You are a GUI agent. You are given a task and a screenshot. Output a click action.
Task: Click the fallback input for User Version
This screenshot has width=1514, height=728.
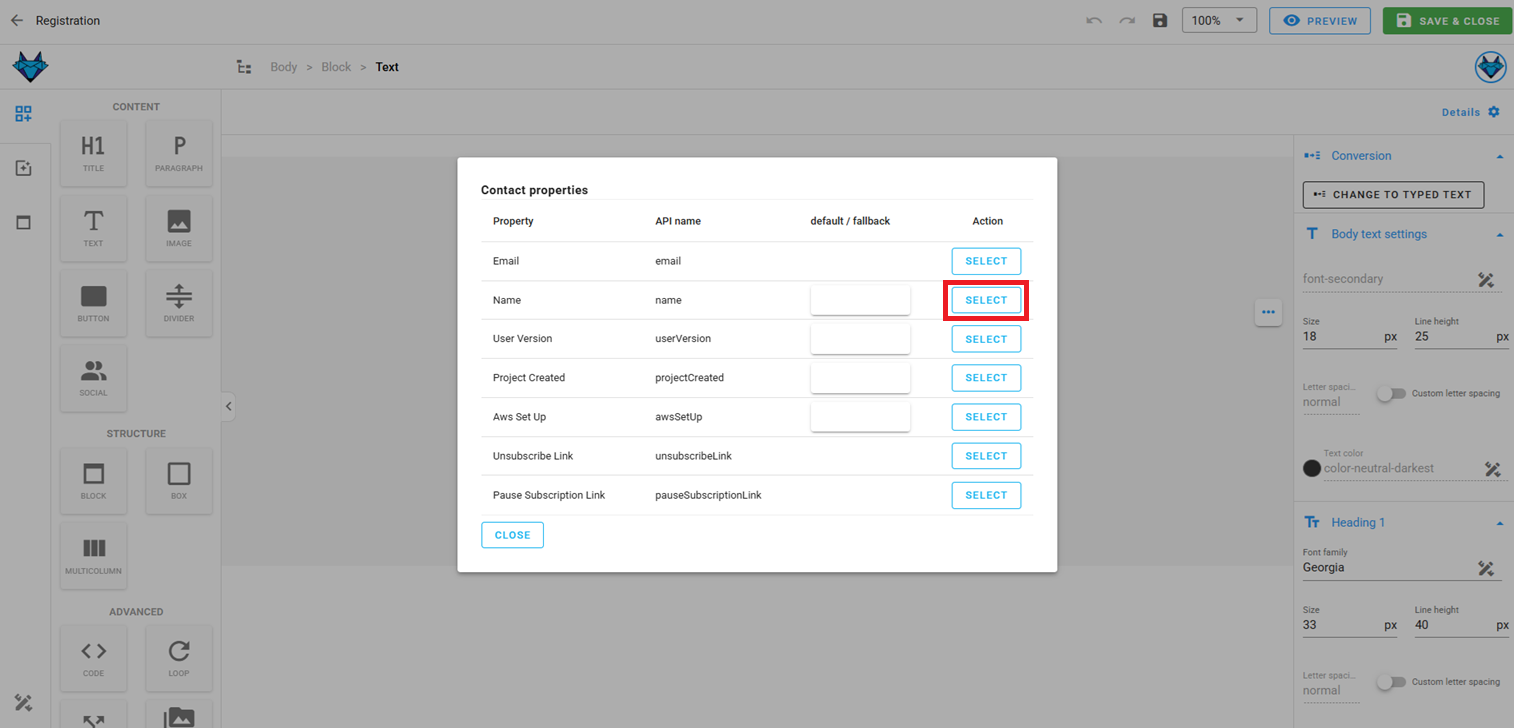[x=859, y=338]
